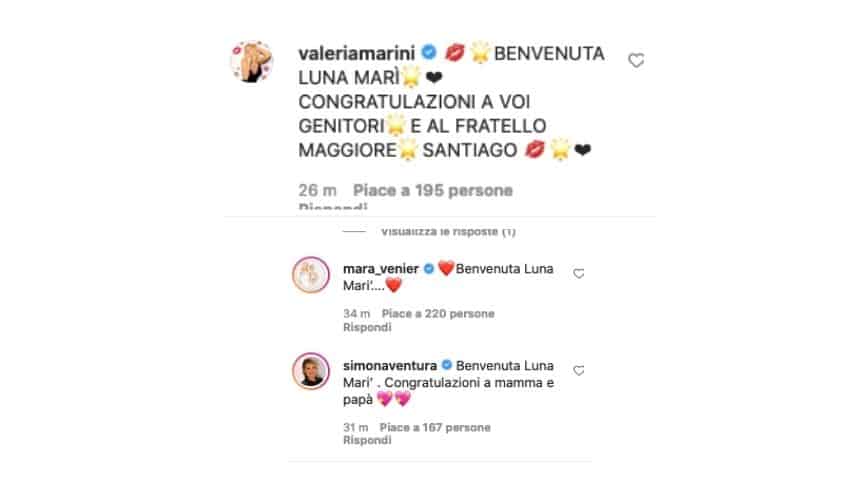This screenshot has width=854, height=480.
Task: Click valeriamarini's blue verified badge
Action: (429, 52)
